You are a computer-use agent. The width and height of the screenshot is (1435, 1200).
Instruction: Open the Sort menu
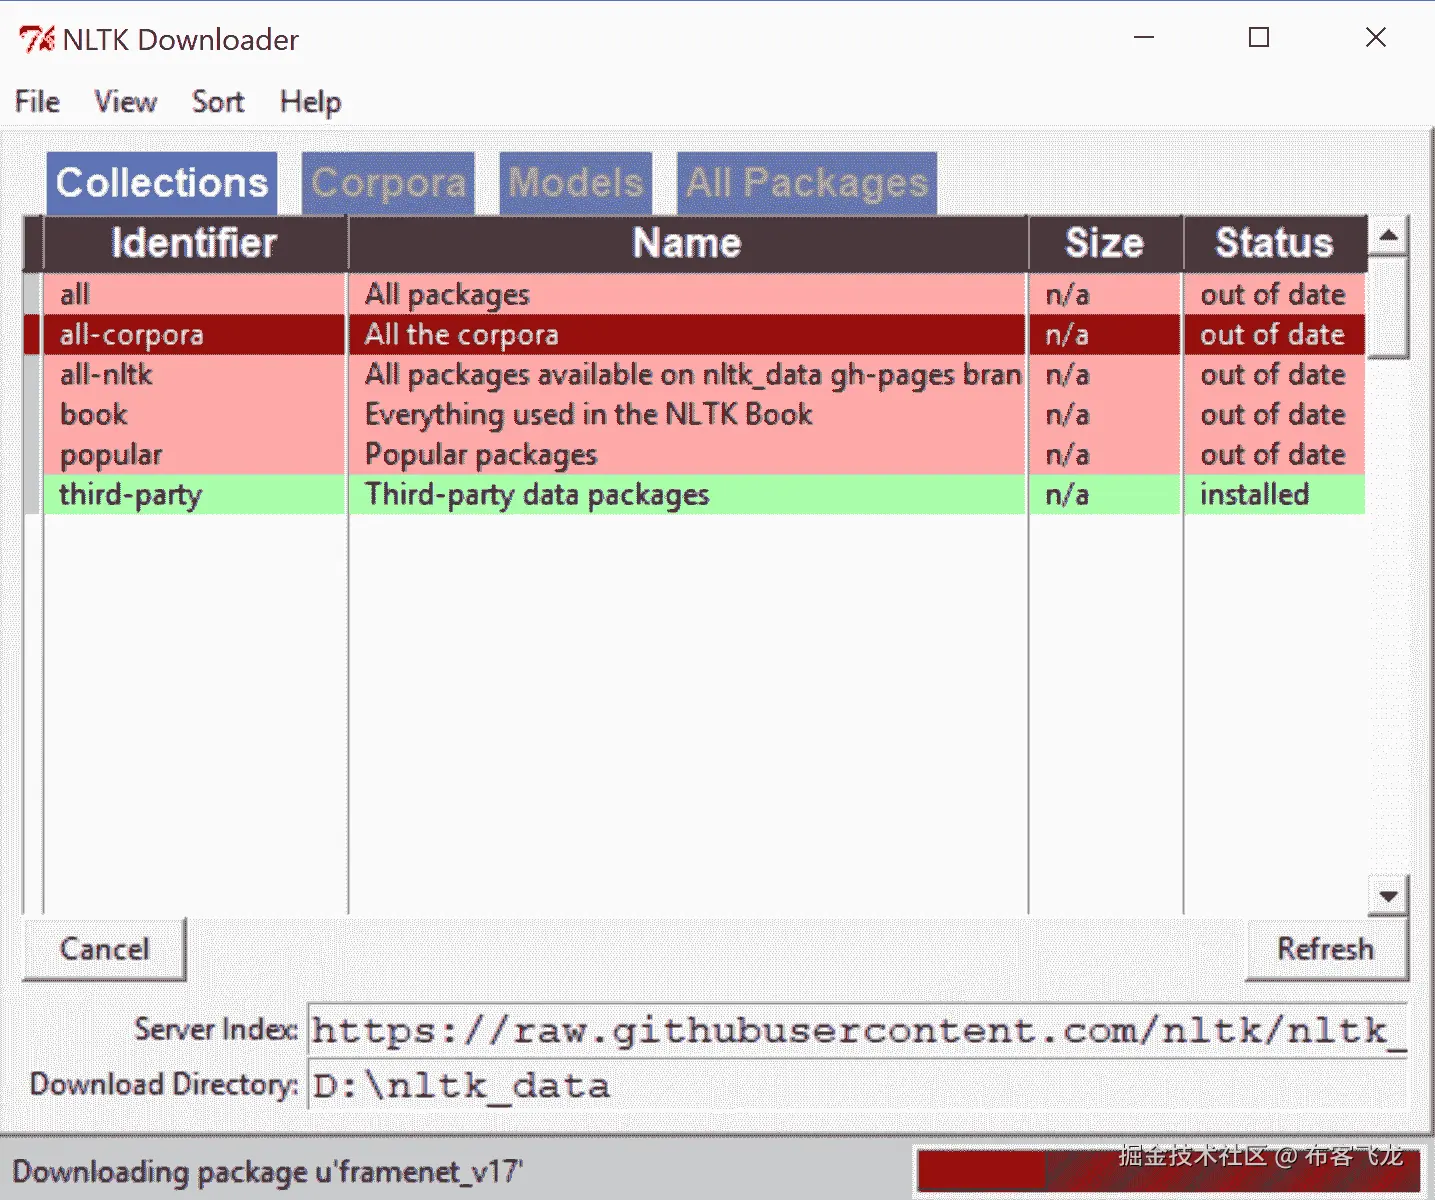pos(217,102)
